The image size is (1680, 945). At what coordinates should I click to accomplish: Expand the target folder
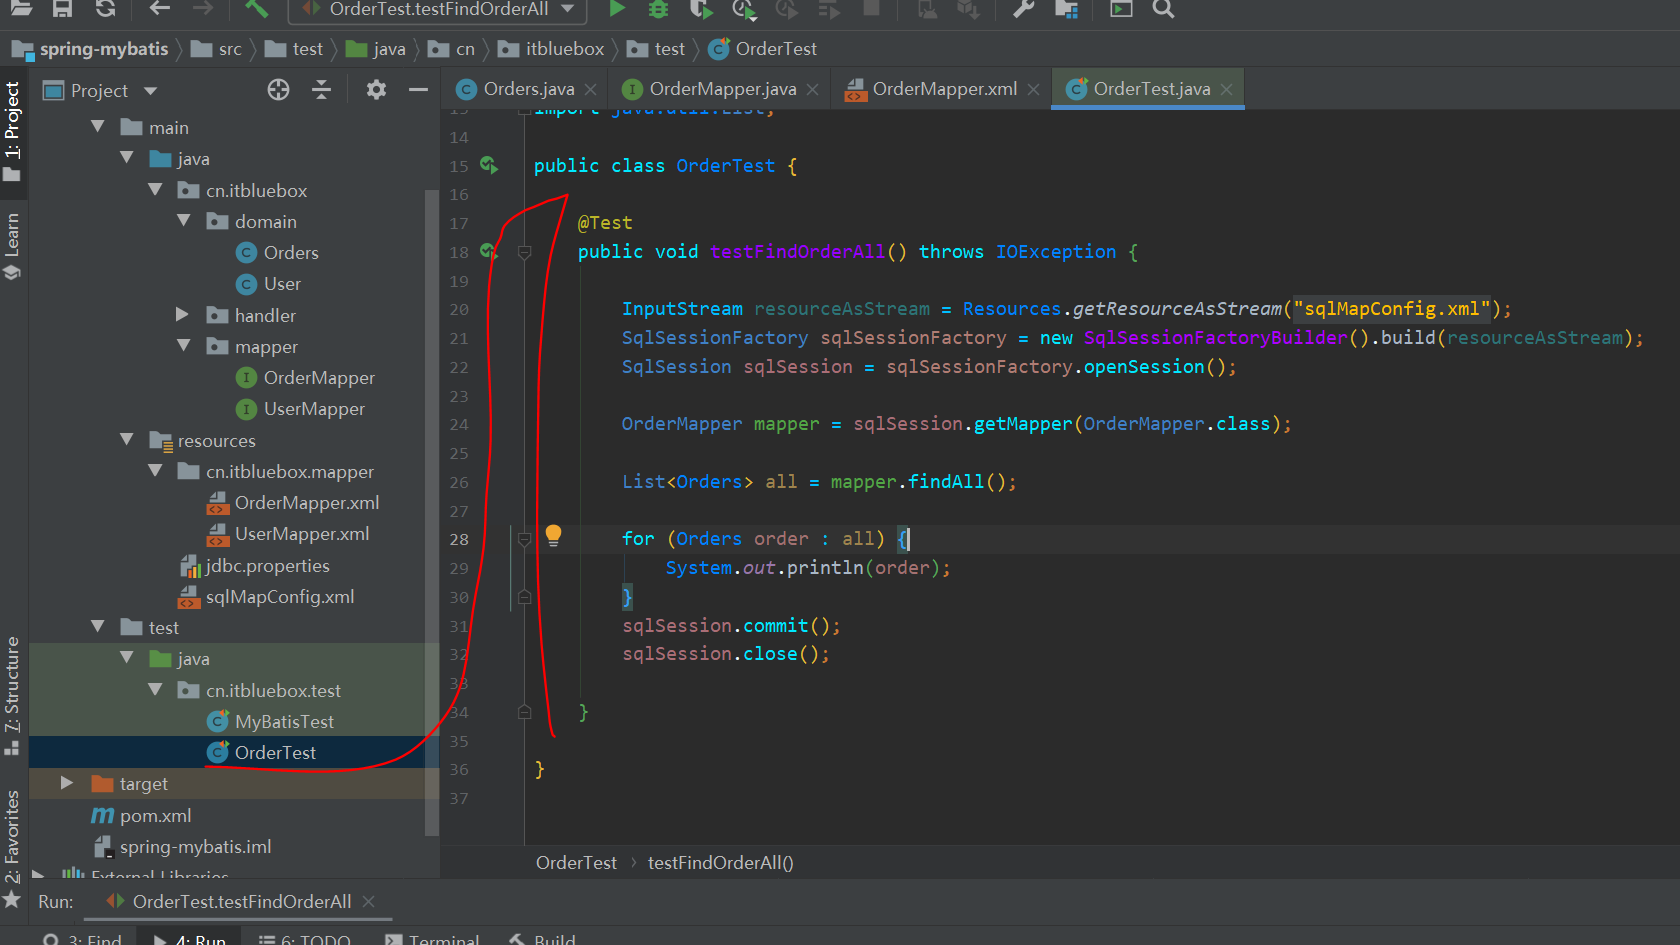tap(67, 783)
